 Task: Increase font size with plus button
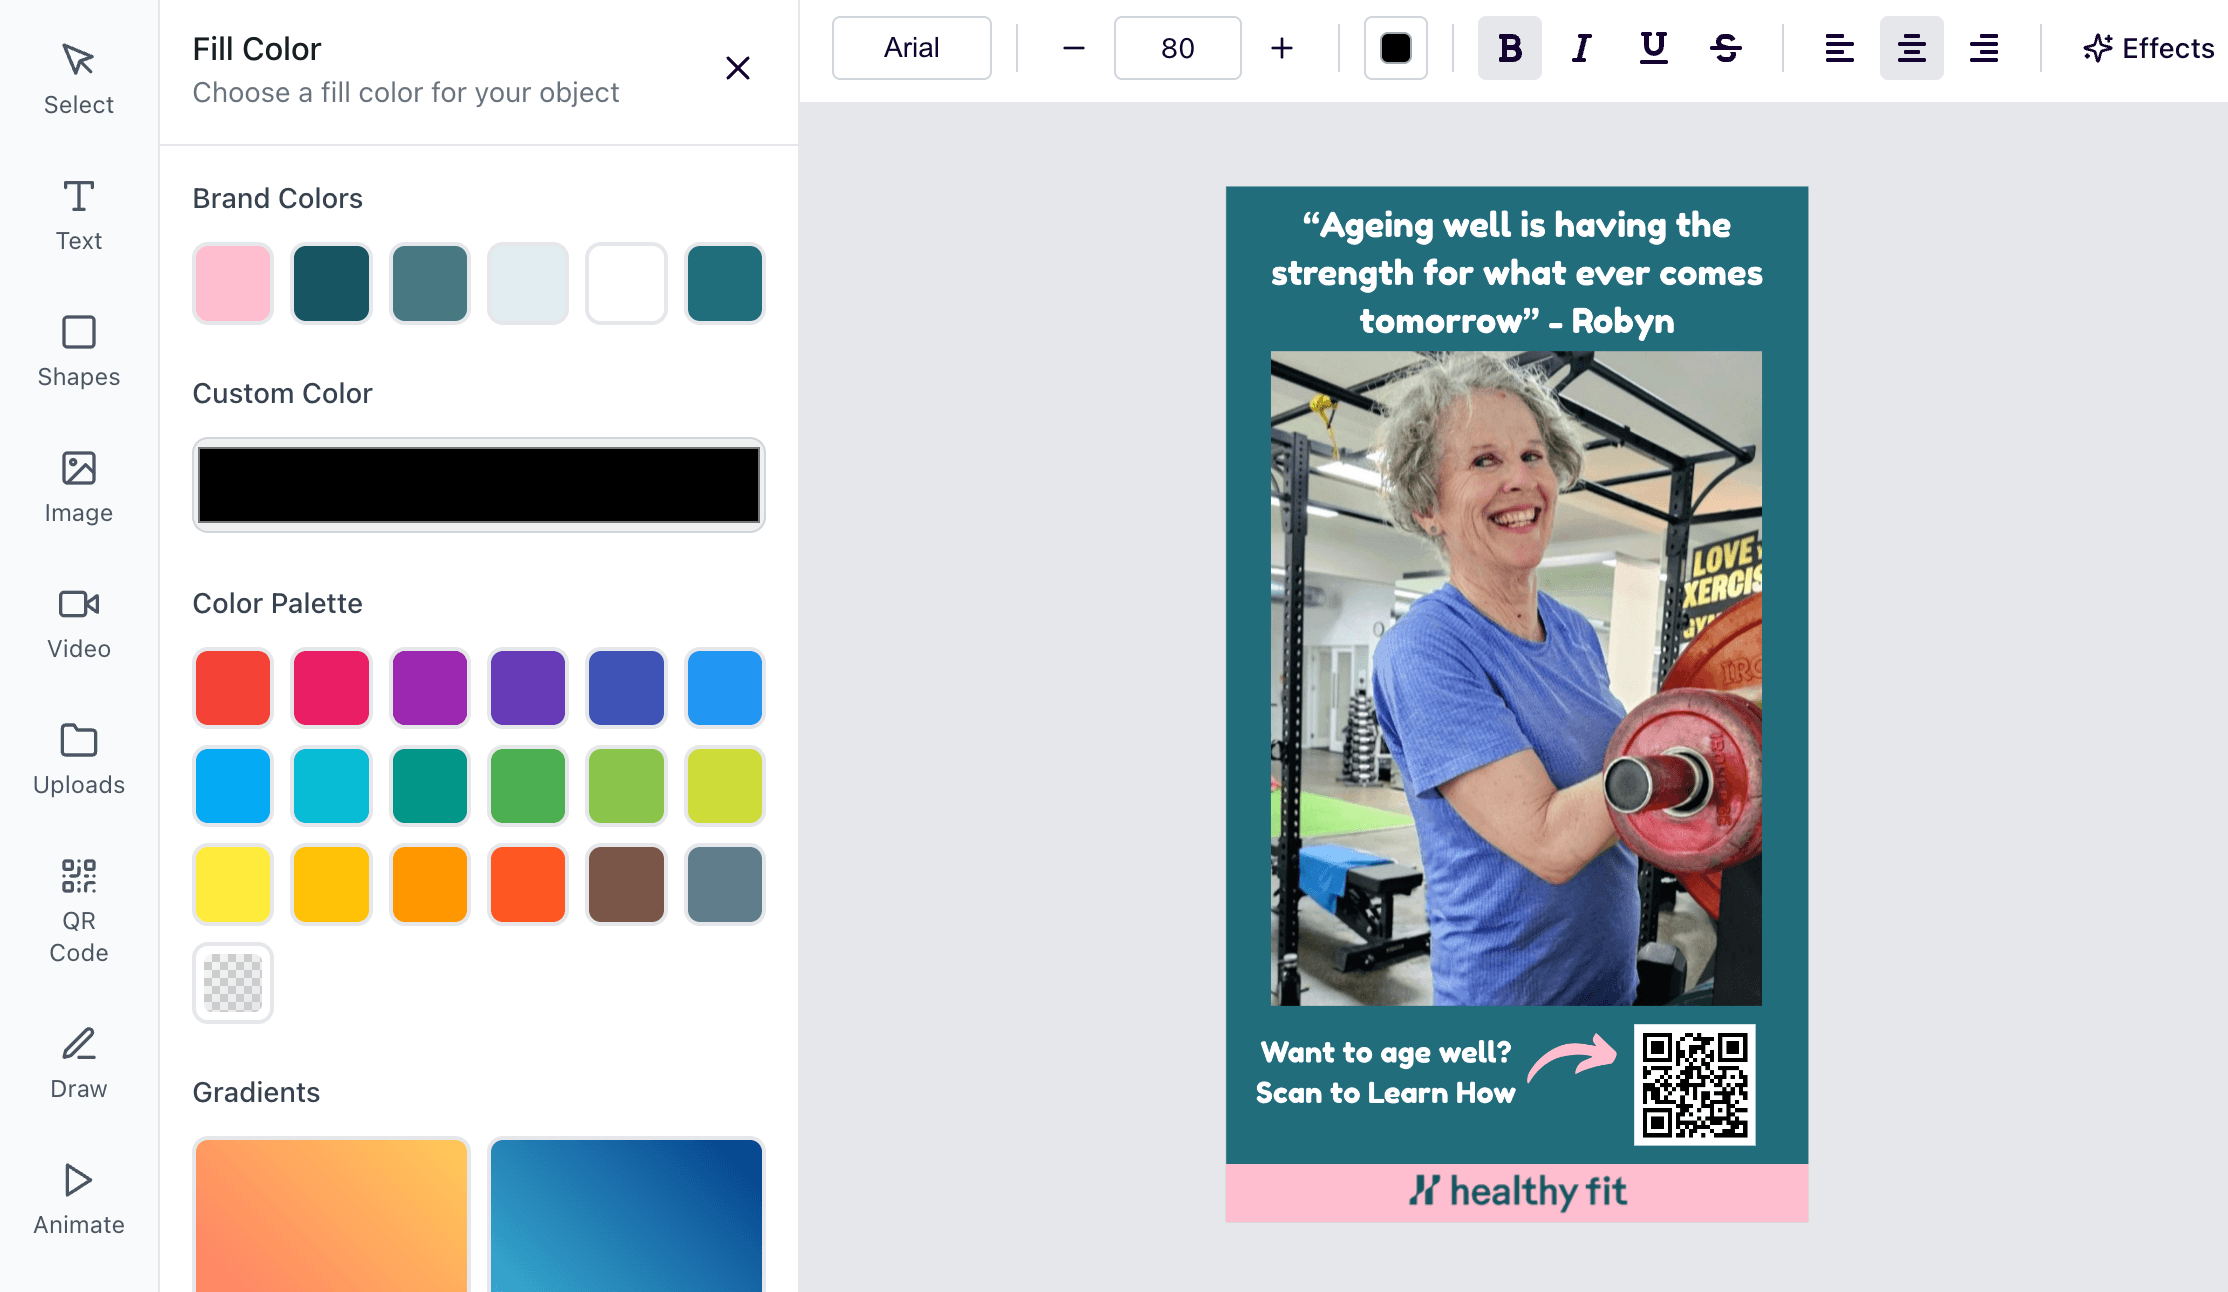click(x=1281, y=48)
